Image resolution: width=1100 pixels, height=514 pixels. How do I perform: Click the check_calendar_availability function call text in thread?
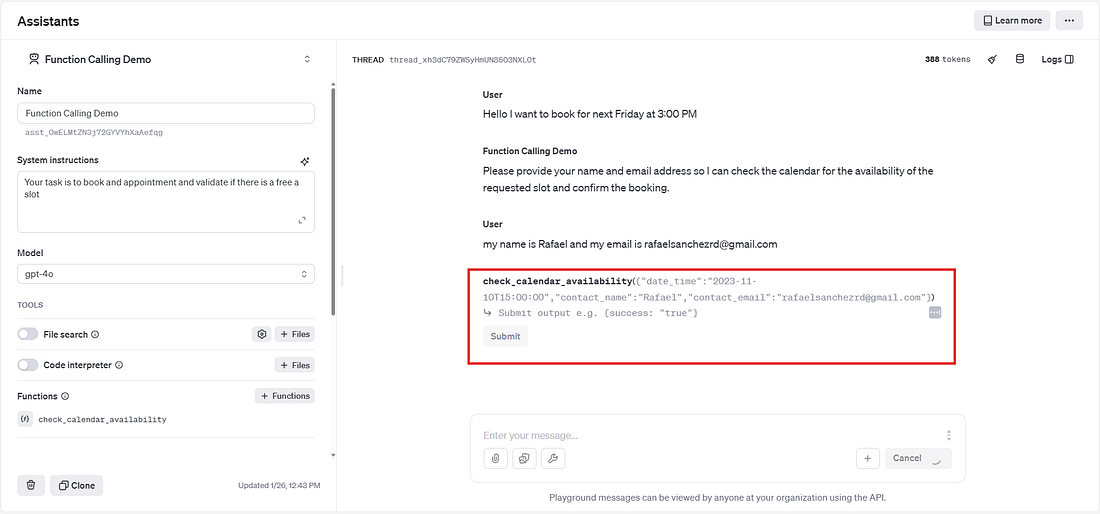pyautogui.click(x=709, y=290)
